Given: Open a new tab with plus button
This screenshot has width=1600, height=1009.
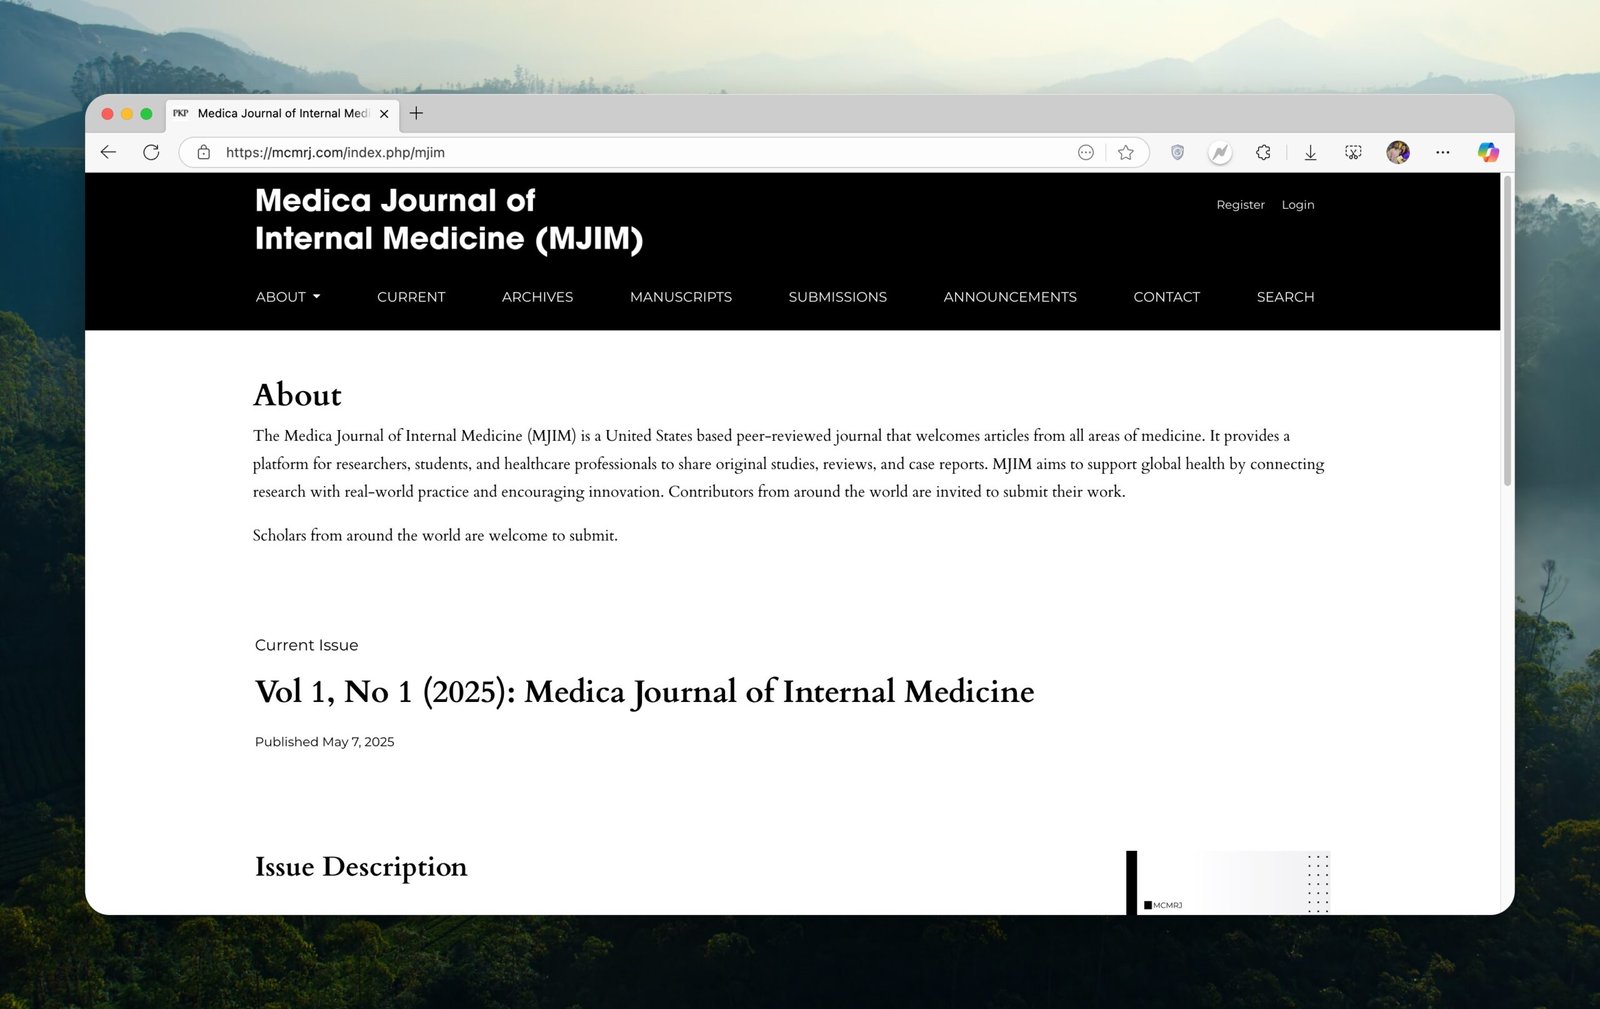Looking at the screenshot, I should [416, 113].
